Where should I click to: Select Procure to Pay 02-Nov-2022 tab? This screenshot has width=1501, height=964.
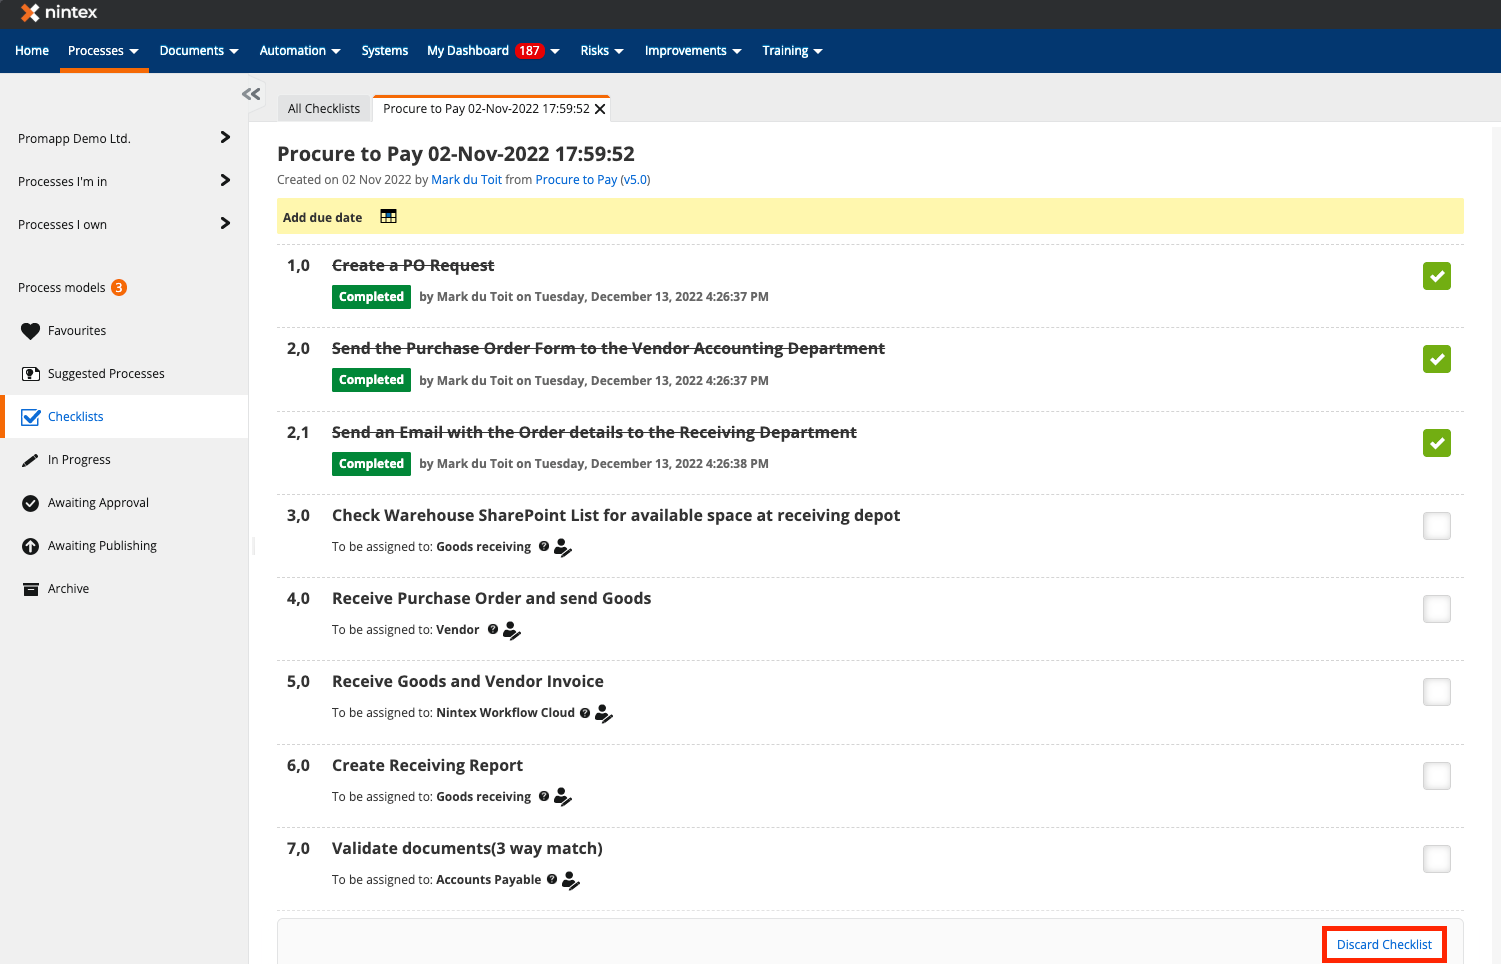[x=486, y=109]
